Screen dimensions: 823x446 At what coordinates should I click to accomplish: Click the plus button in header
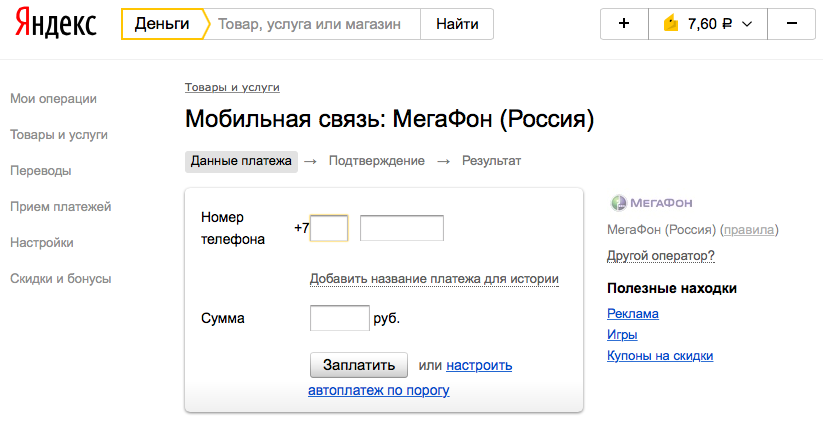624,24
